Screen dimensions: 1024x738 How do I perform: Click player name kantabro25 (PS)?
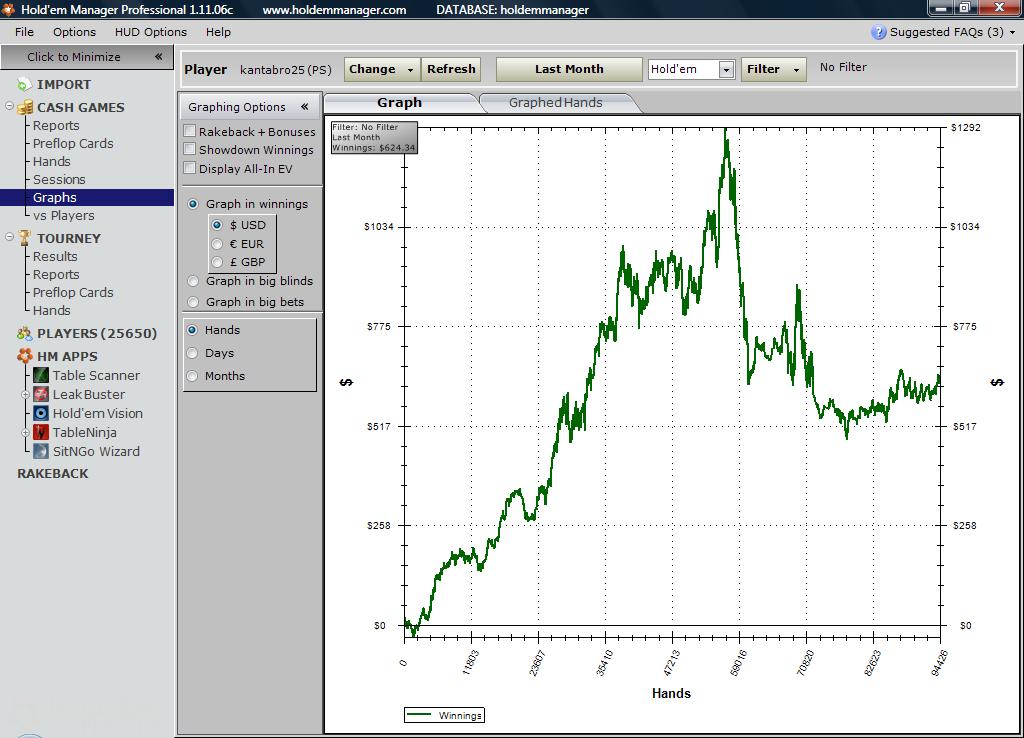pyautogui.click(x=286, y=69)
